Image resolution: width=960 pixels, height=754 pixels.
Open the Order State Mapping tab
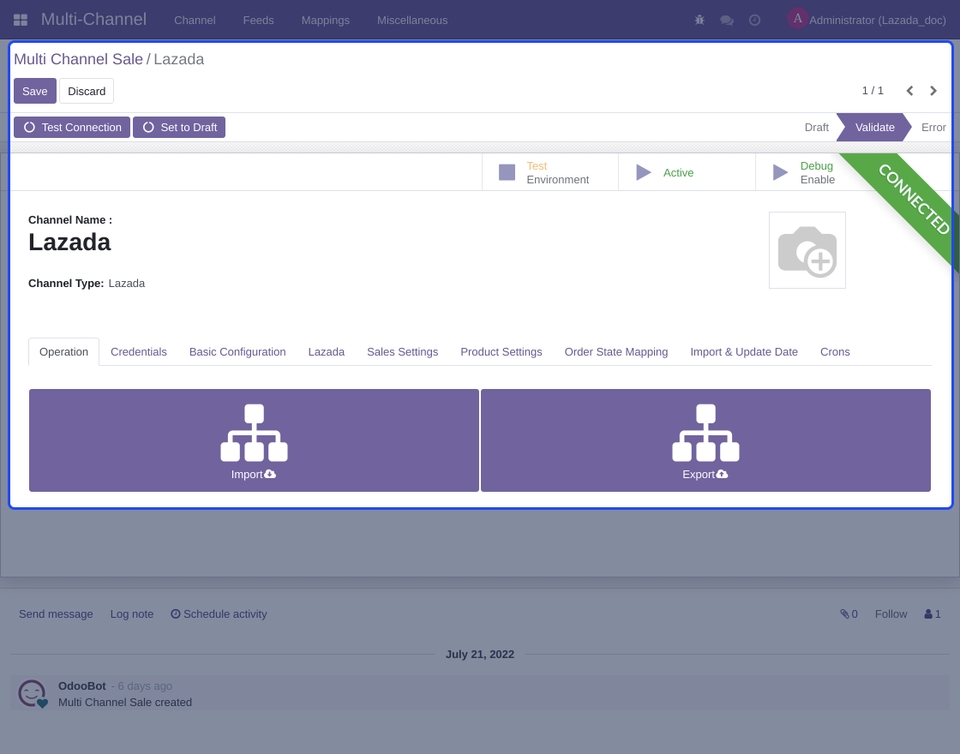(x=616, y=352)
